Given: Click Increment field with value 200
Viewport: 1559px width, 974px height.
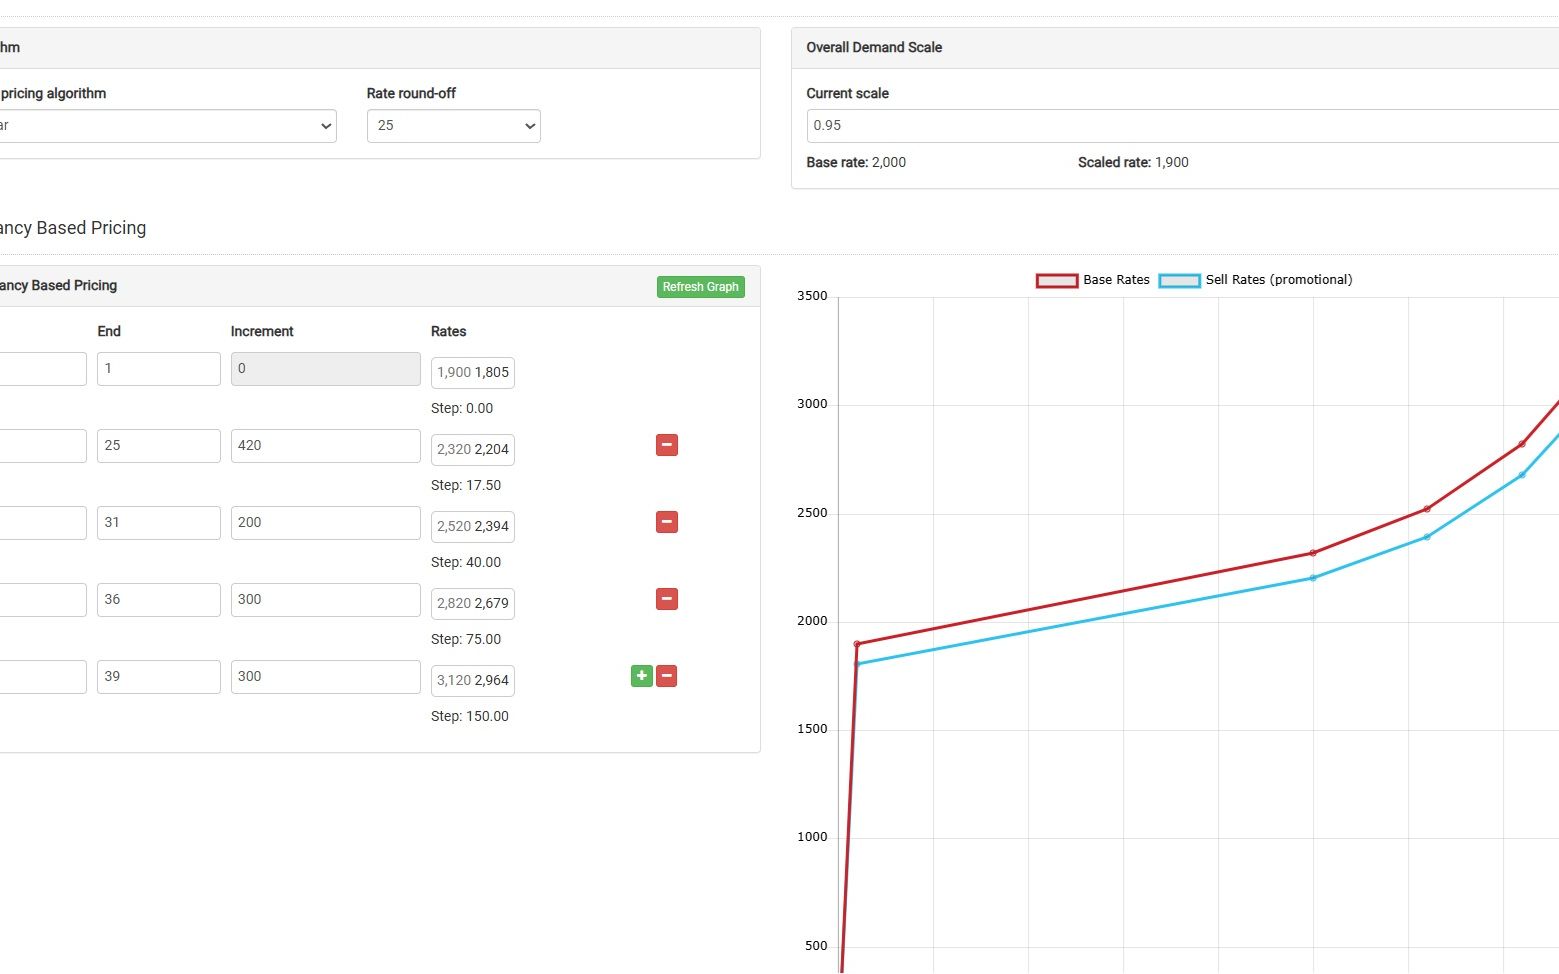Looking at the screenshot, I should (325, 523).
